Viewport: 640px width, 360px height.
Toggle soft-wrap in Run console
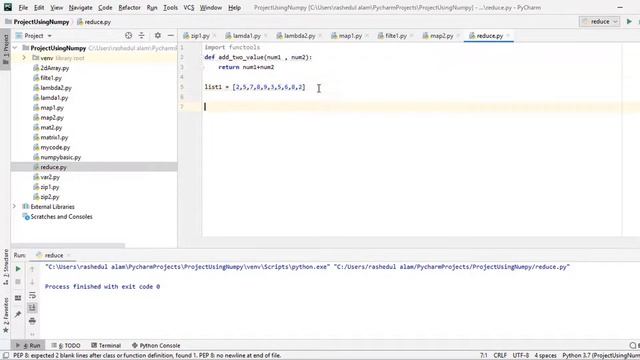32,295
